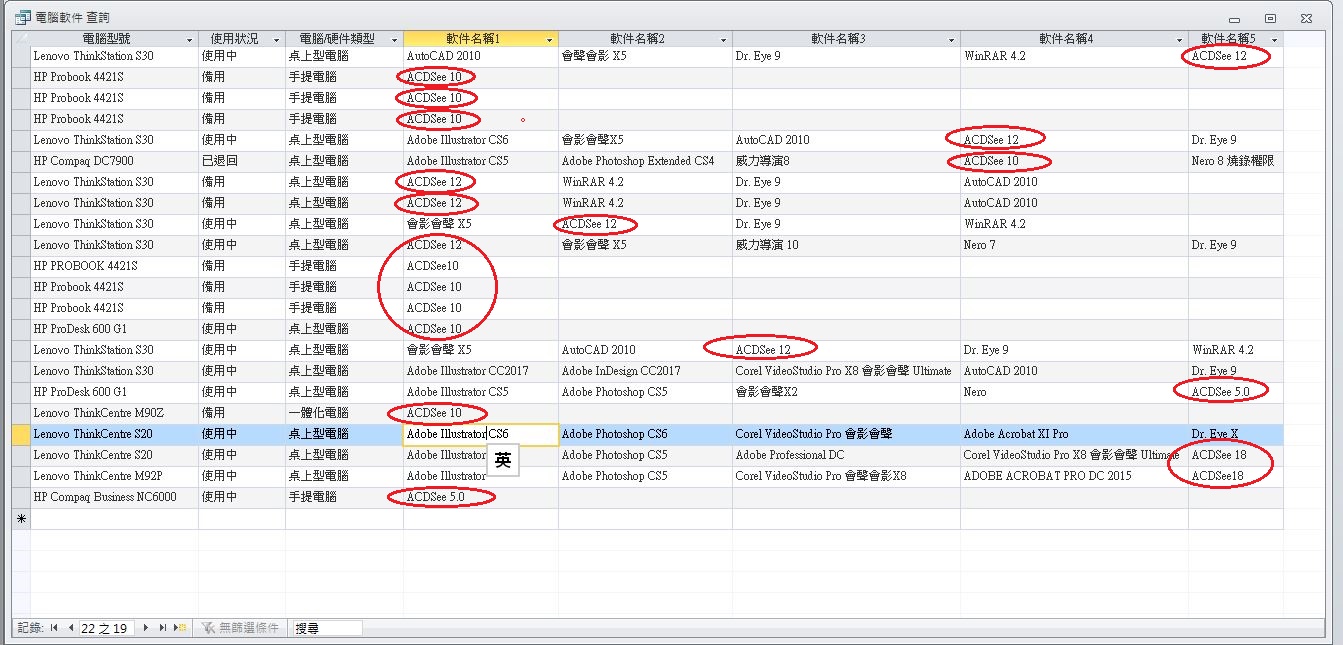The height and width of the screenshot is (645, 1343).
Task: Click the Lenovo ThinkCentre M90Z cell
Action: [115, 413]
